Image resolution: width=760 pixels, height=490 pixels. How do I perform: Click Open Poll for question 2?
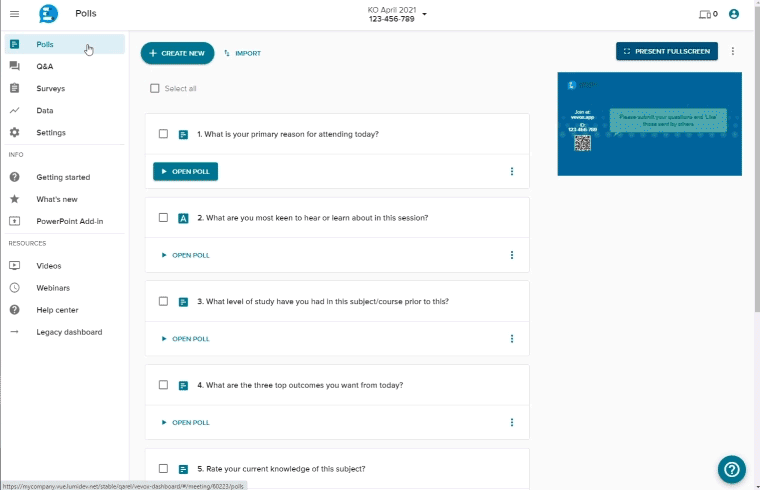point(186,255)
